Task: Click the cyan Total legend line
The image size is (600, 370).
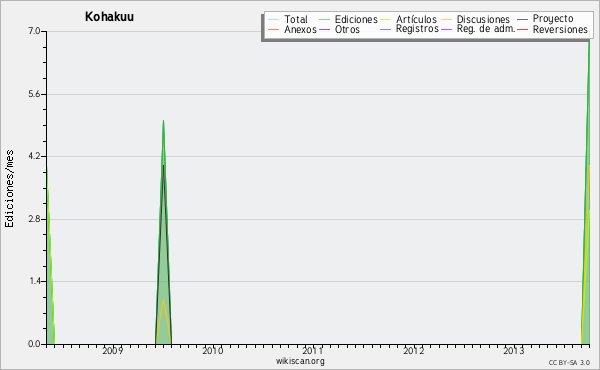Action: pyautogui.click(x=274, y=20)
